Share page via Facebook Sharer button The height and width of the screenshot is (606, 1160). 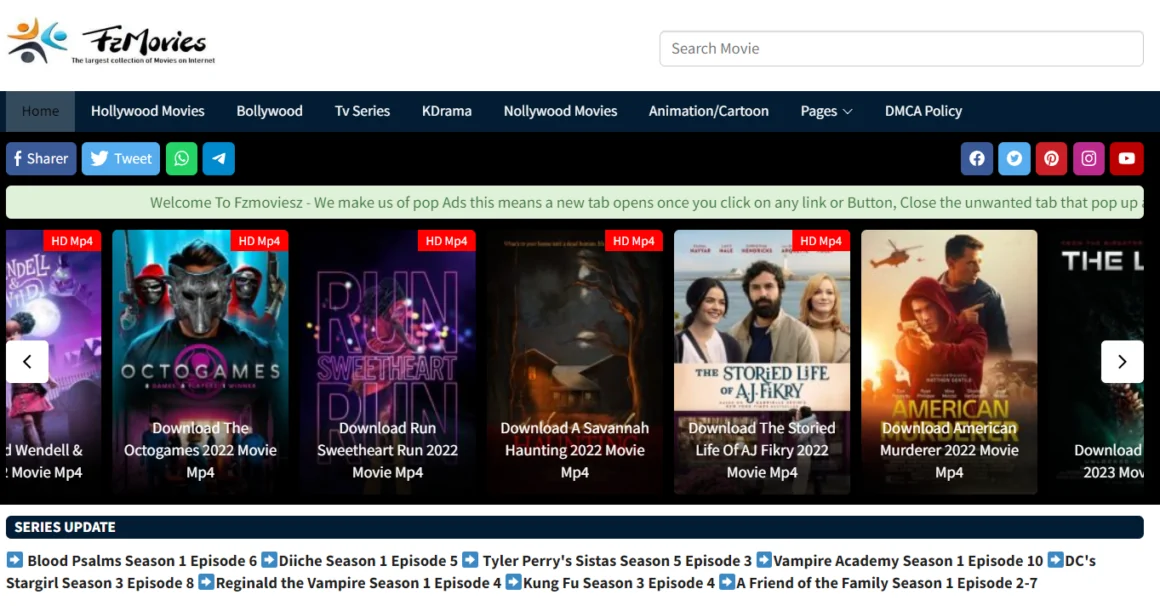(x=41, y=158)
